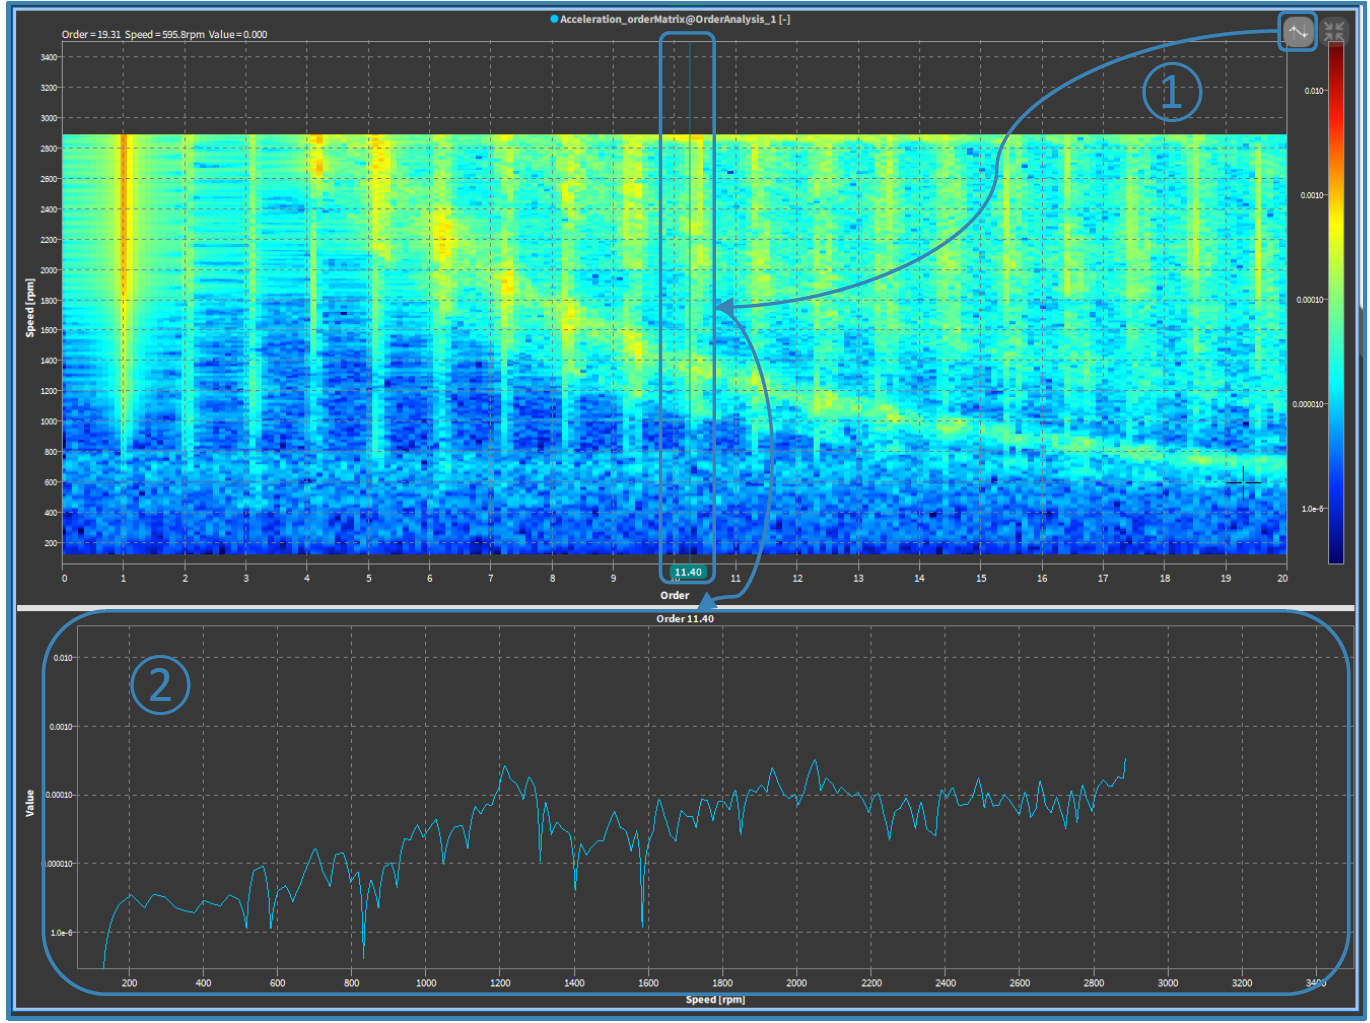Click the 'Speed [rpm]' vertical axis label
Image resolution: width=1370 pixels, height=1023 pixels.
click(30, 307)
